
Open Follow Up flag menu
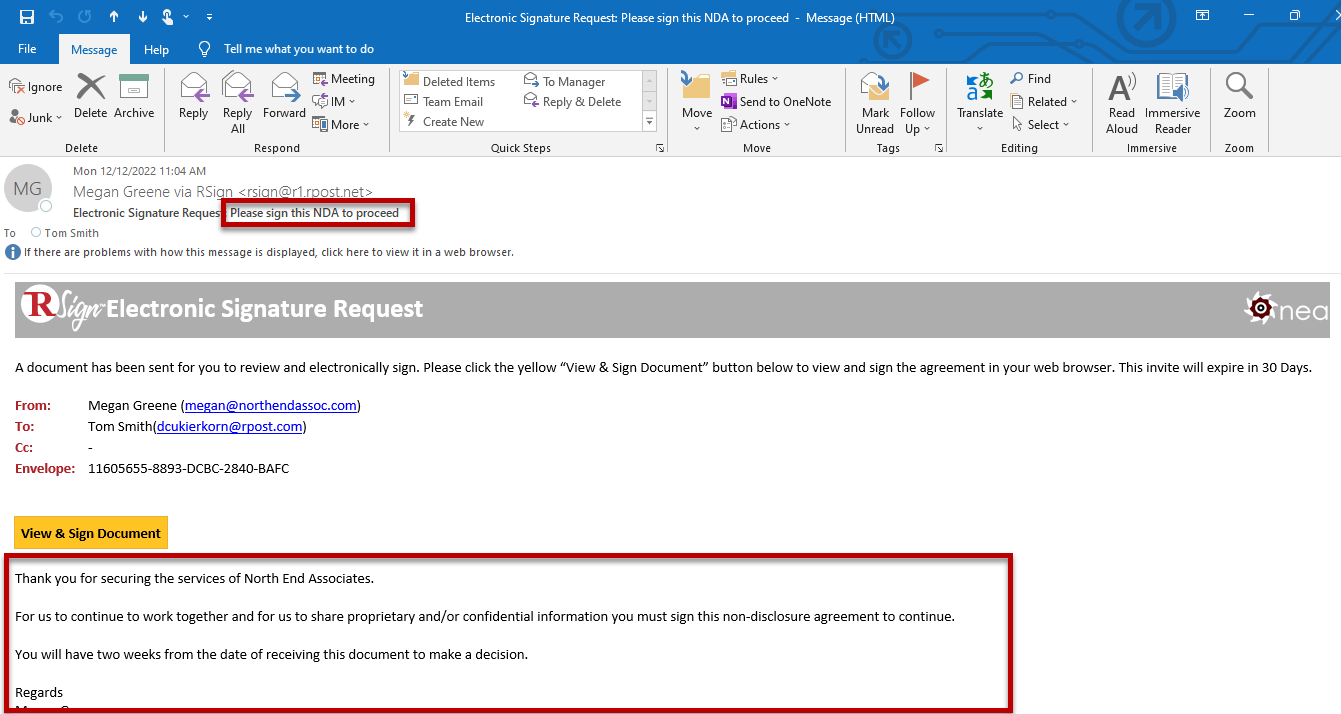(917, 102)
